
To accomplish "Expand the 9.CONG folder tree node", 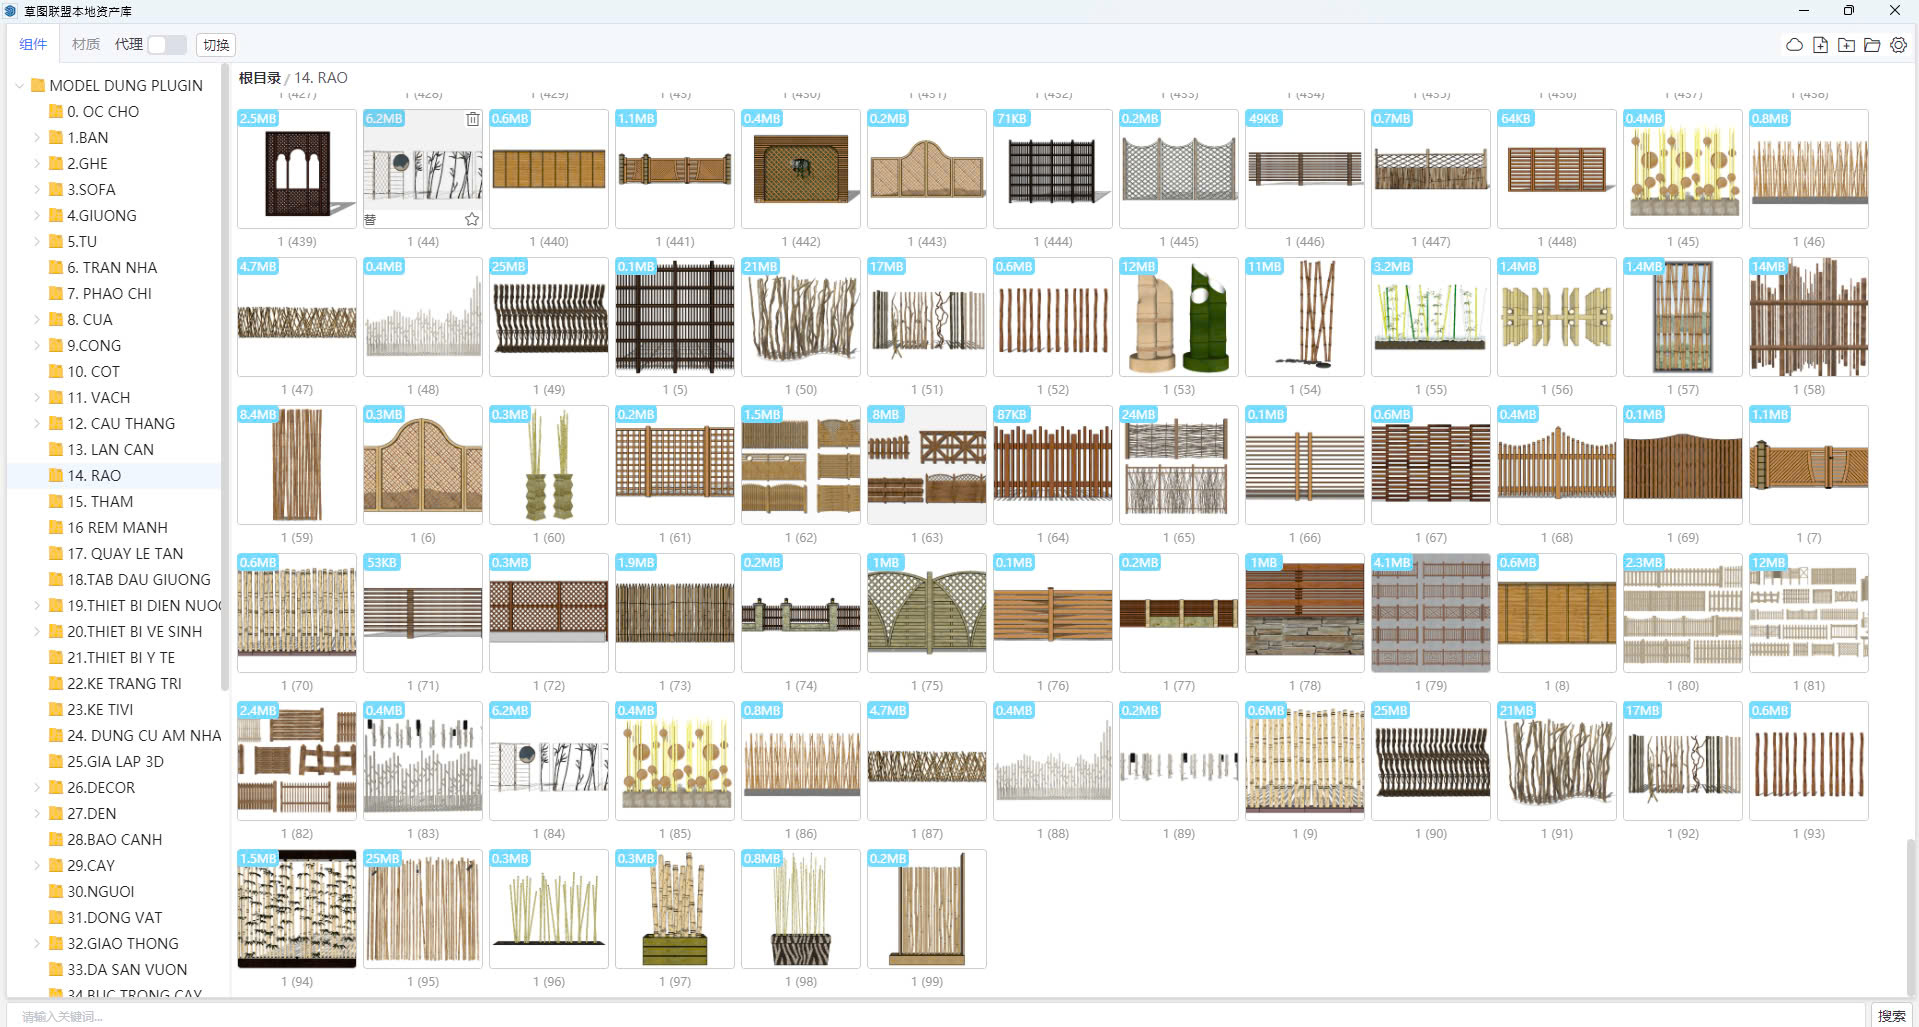I will (x=37, y=346).
